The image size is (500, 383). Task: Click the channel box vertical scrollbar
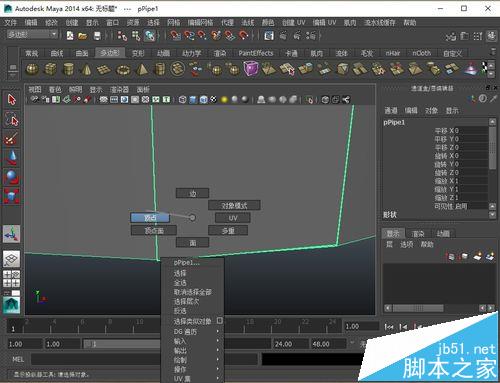492,148
